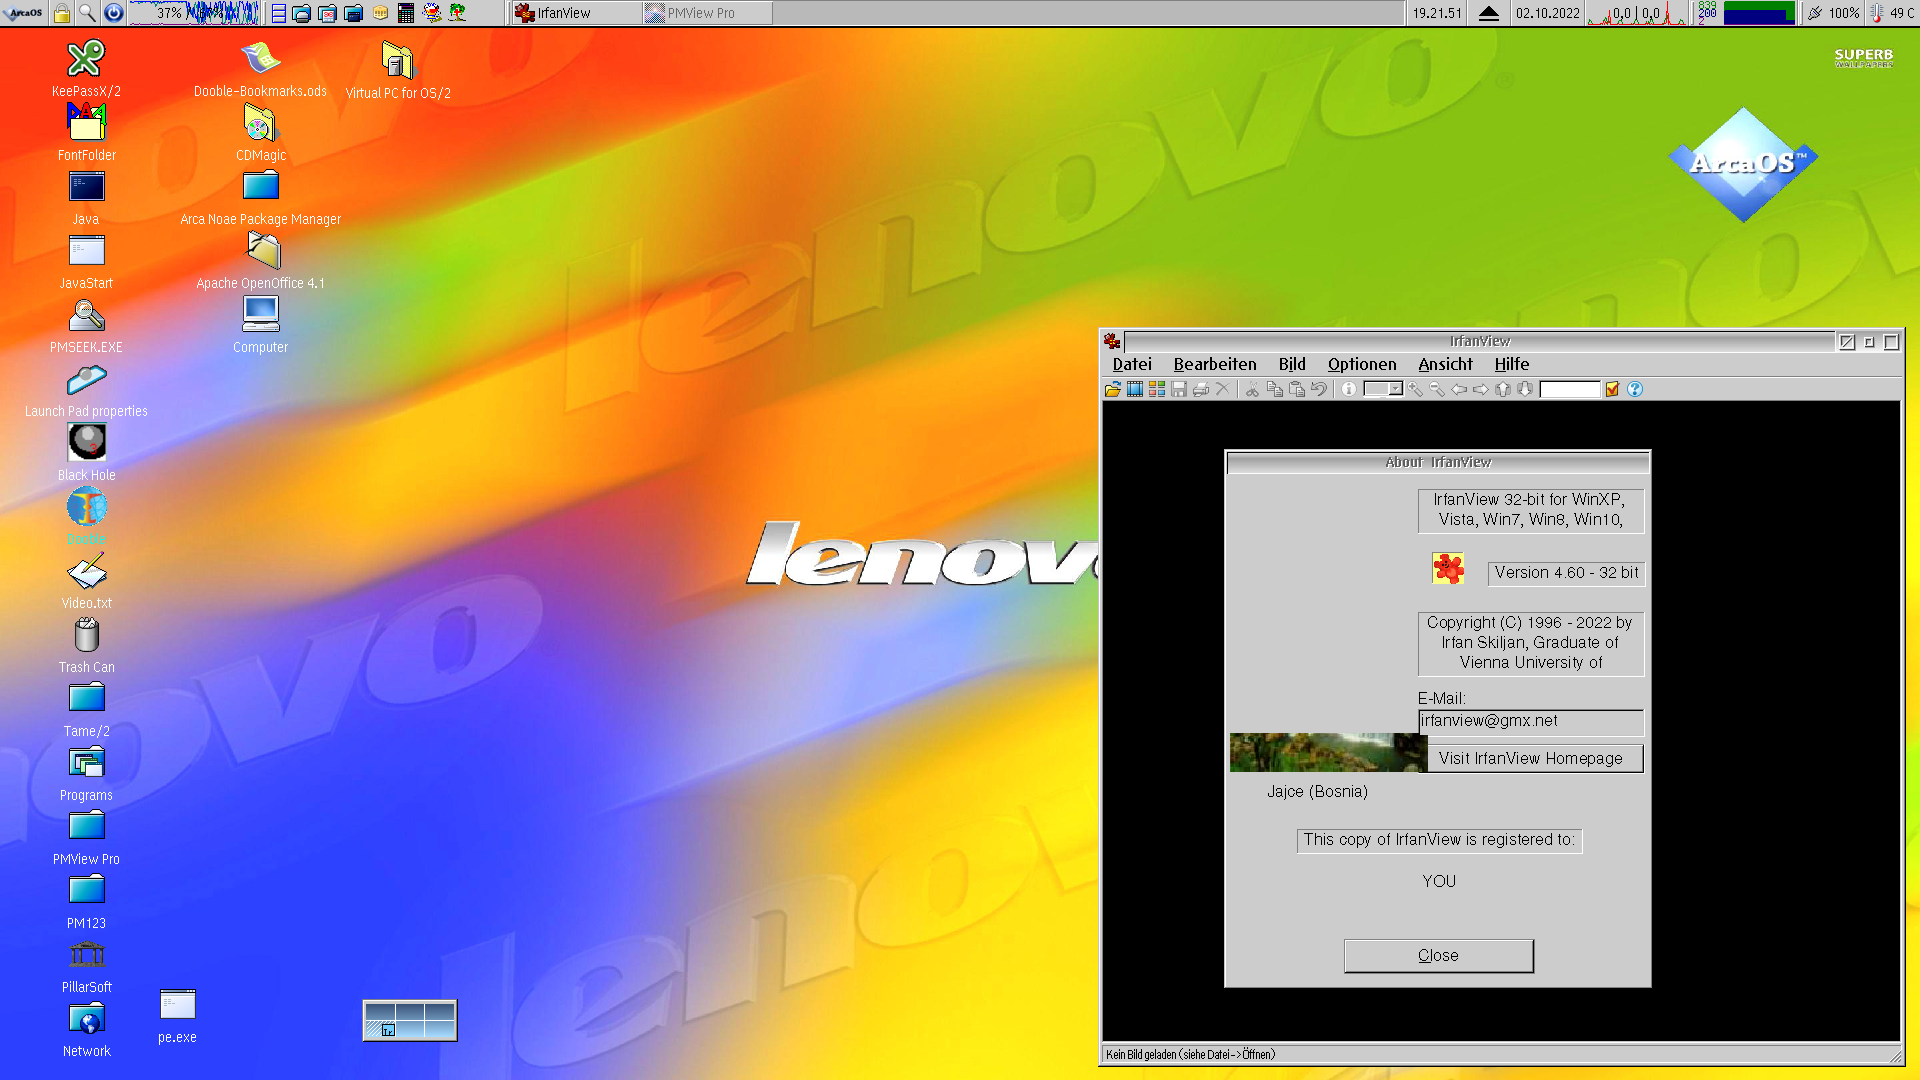Click the battery 100% indicator in top bar

click(1834, 13)
